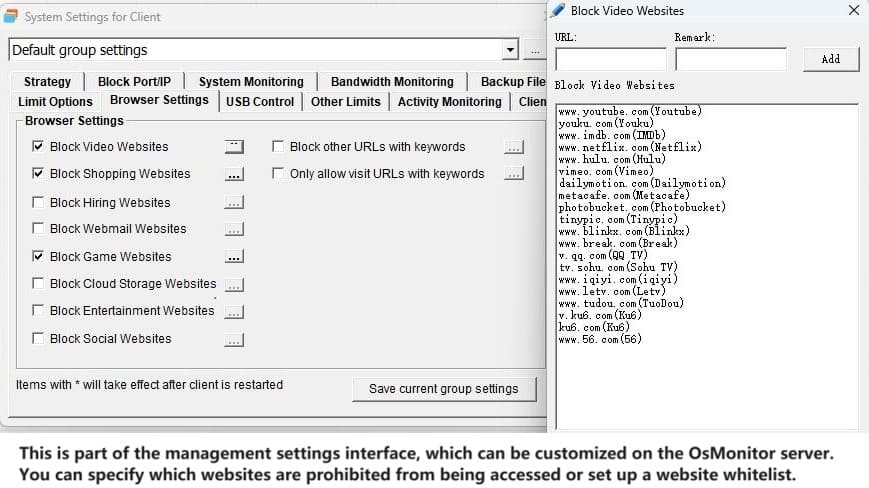The width and height of the screenshot is (869, 488).
Task: Select www.break.com(Break) list entry
Action: coord(618,244)
